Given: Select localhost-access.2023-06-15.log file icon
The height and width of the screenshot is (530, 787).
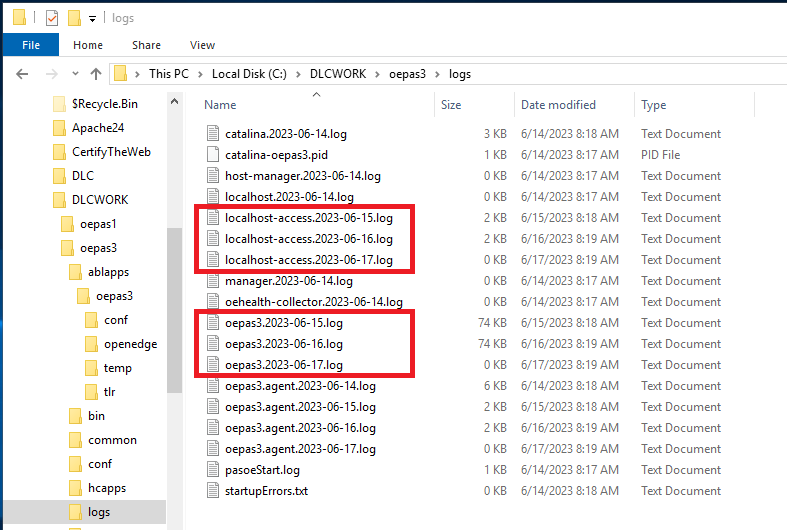Looking at the screenshot, I should 213,218.
